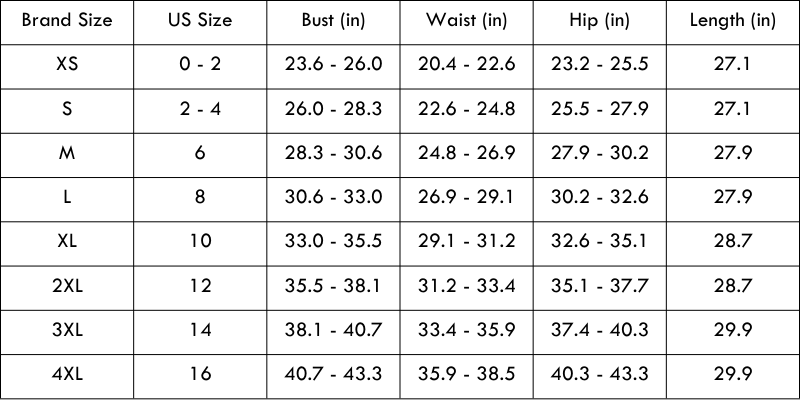Click the Hip (in) column header
The image size is (800, 400).
[x=600, y=21]
